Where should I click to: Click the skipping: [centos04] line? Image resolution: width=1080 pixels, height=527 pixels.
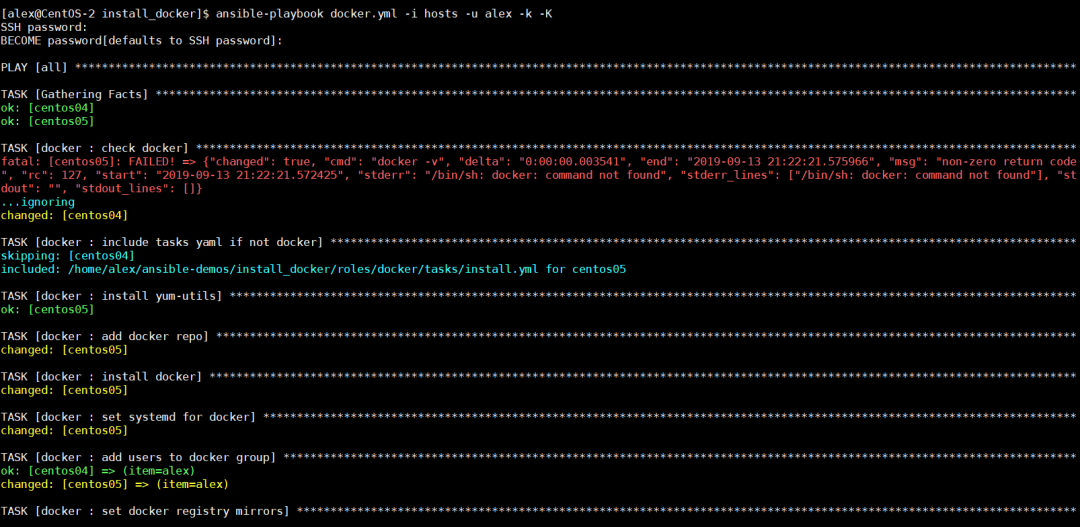tap(68, 256)
